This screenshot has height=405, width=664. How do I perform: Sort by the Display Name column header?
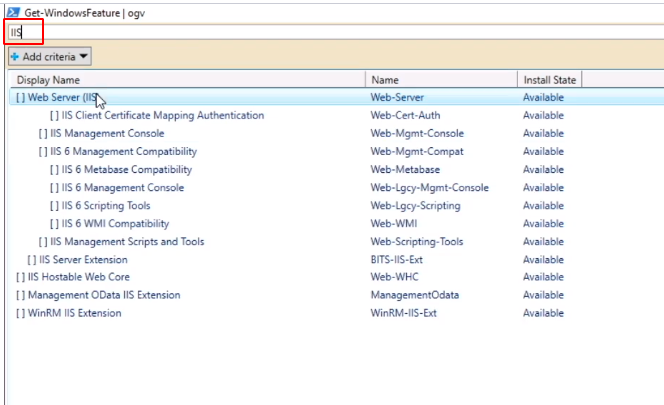(x=186, y=80)
